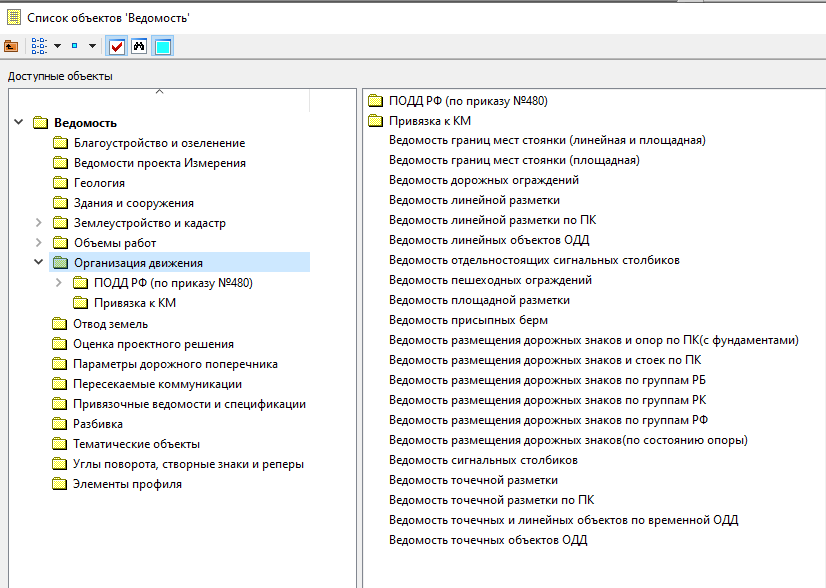
Task: Click Углы поворота, створные знаки folder icon
Action: click(59, 464)
